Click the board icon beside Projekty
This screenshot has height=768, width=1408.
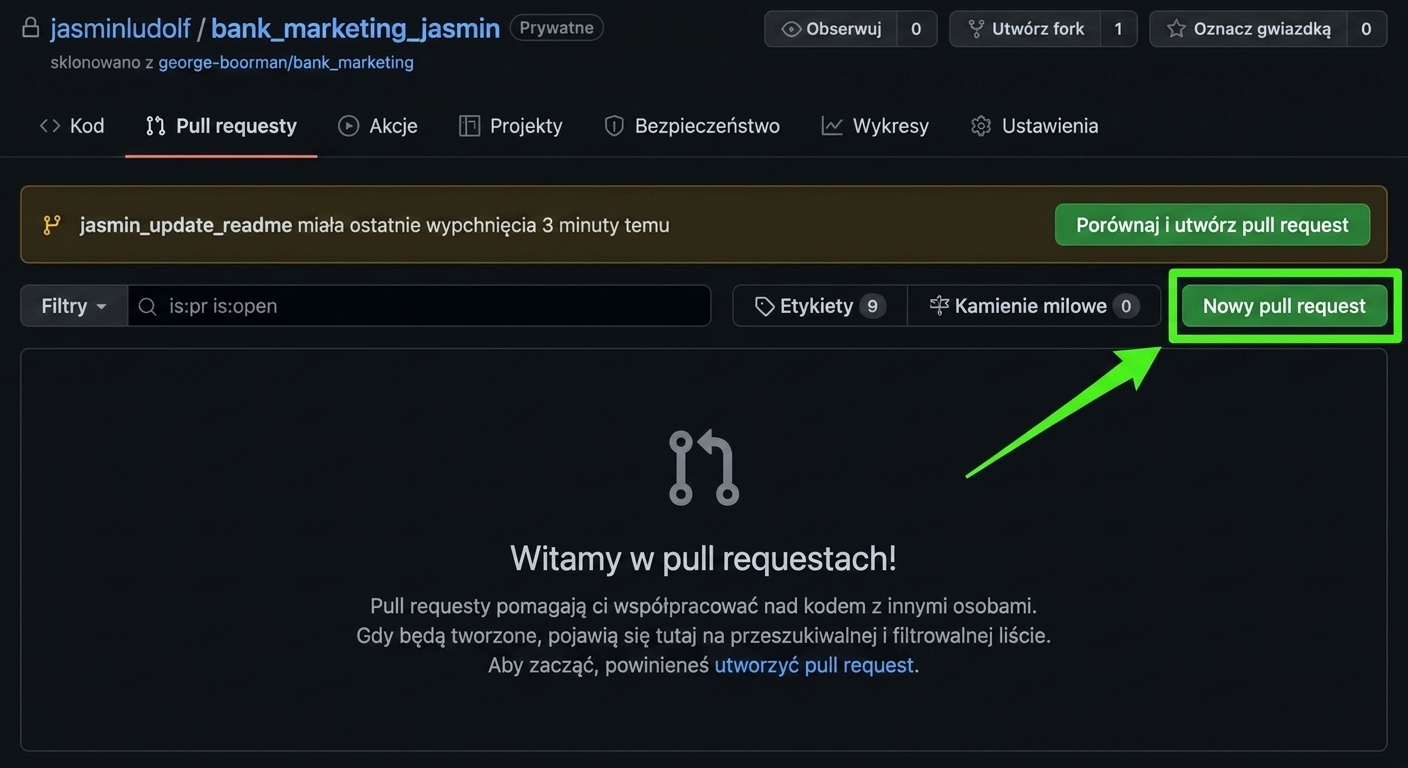pyautogui.click(x=469, y=126)
